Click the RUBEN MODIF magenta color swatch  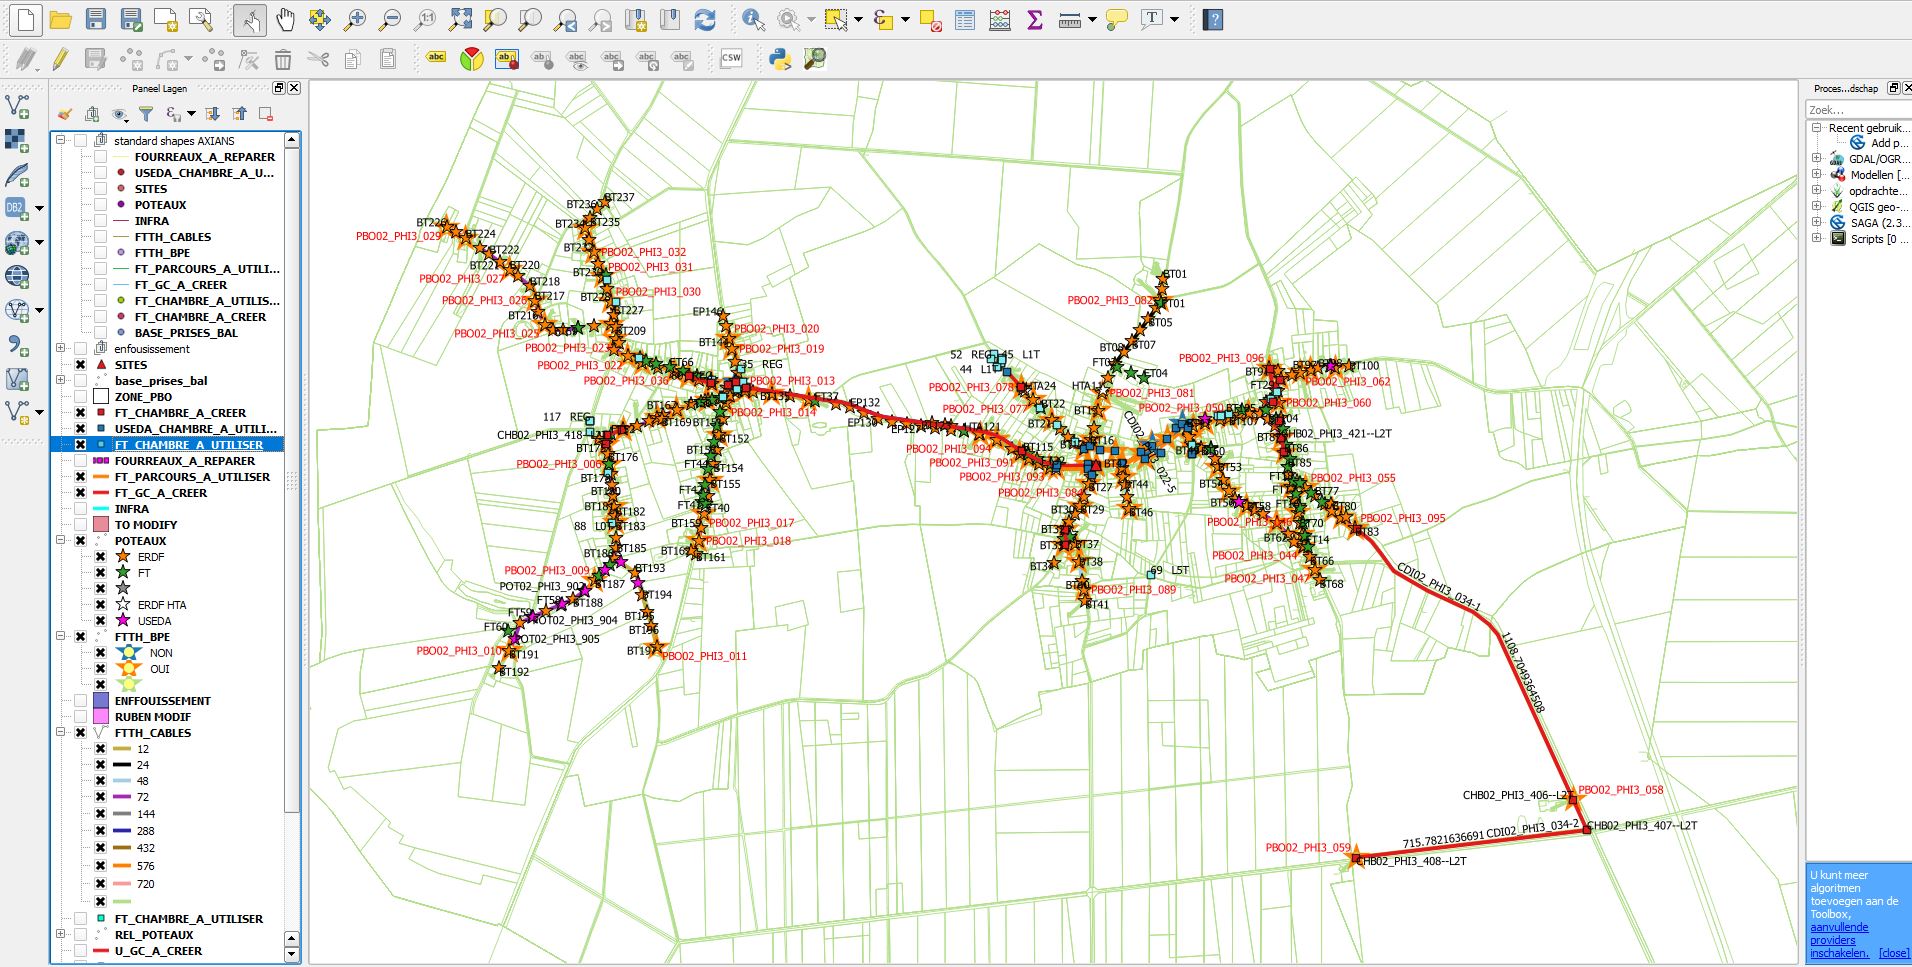click(101, 717)
